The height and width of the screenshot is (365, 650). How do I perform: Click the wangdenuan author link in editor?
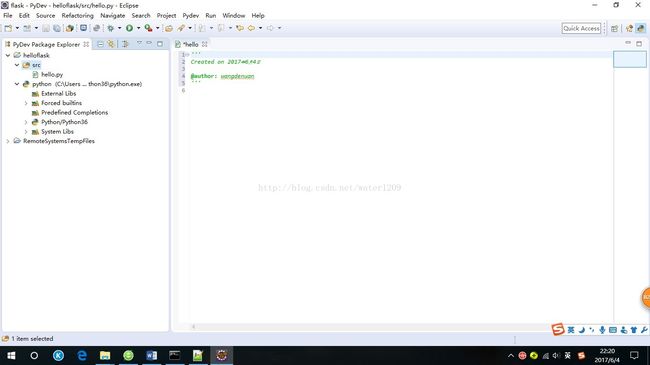(237, 76)
